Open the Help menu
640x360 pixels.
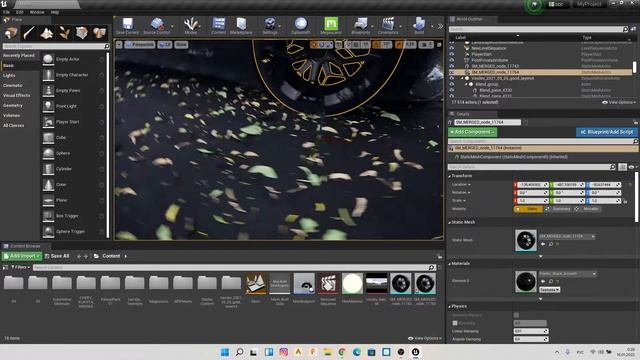(x=55, y=12)
